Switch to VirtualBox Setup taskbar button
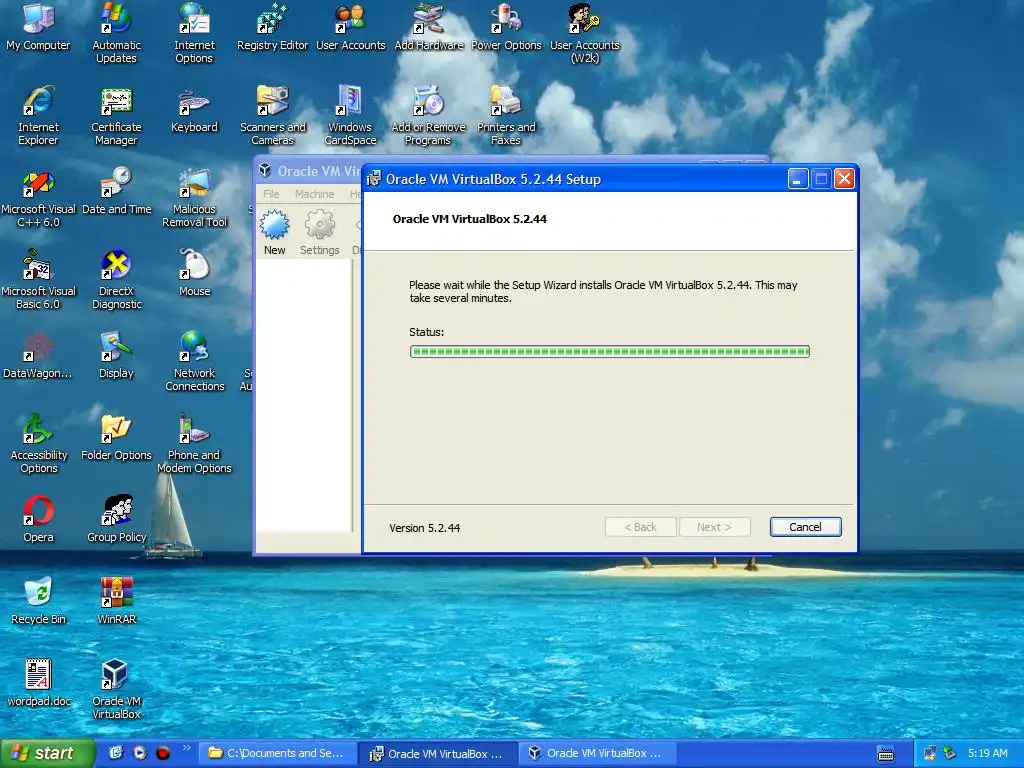 438,753
